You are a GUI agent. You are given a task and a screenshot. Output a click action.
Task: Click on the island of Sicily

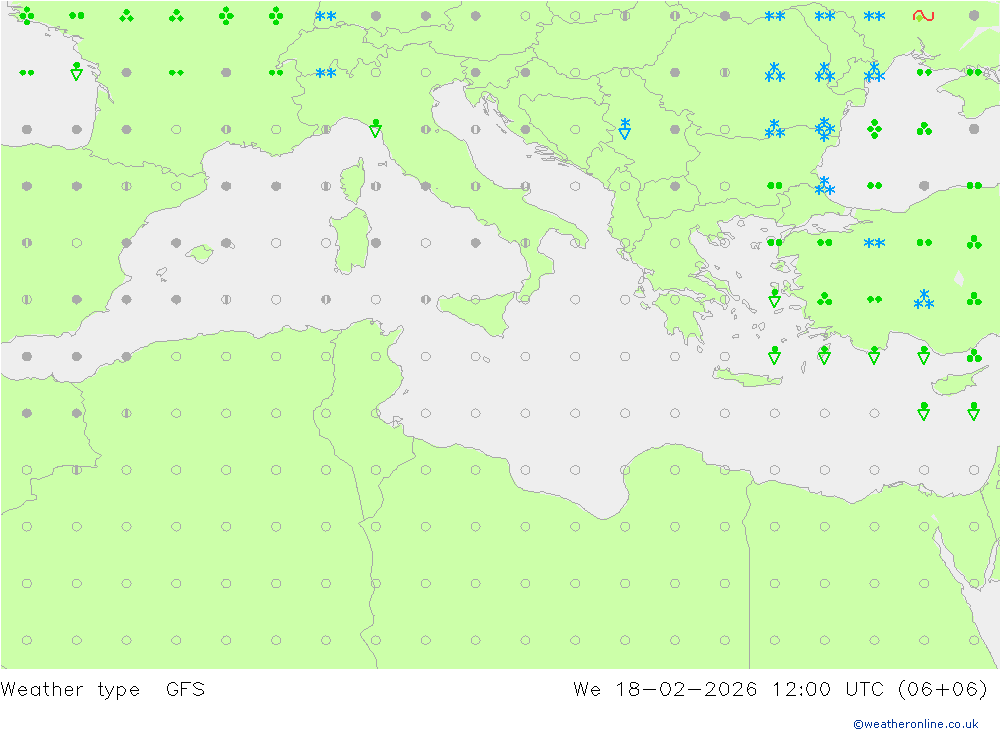coord(478,313)
